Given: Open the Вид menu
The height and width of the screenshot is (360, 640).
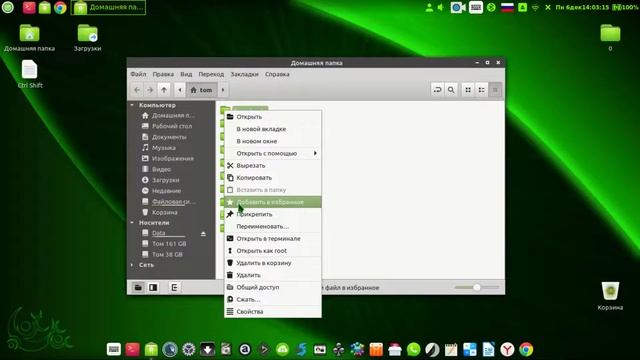Looking at the screenshot, I should (186, 74).
